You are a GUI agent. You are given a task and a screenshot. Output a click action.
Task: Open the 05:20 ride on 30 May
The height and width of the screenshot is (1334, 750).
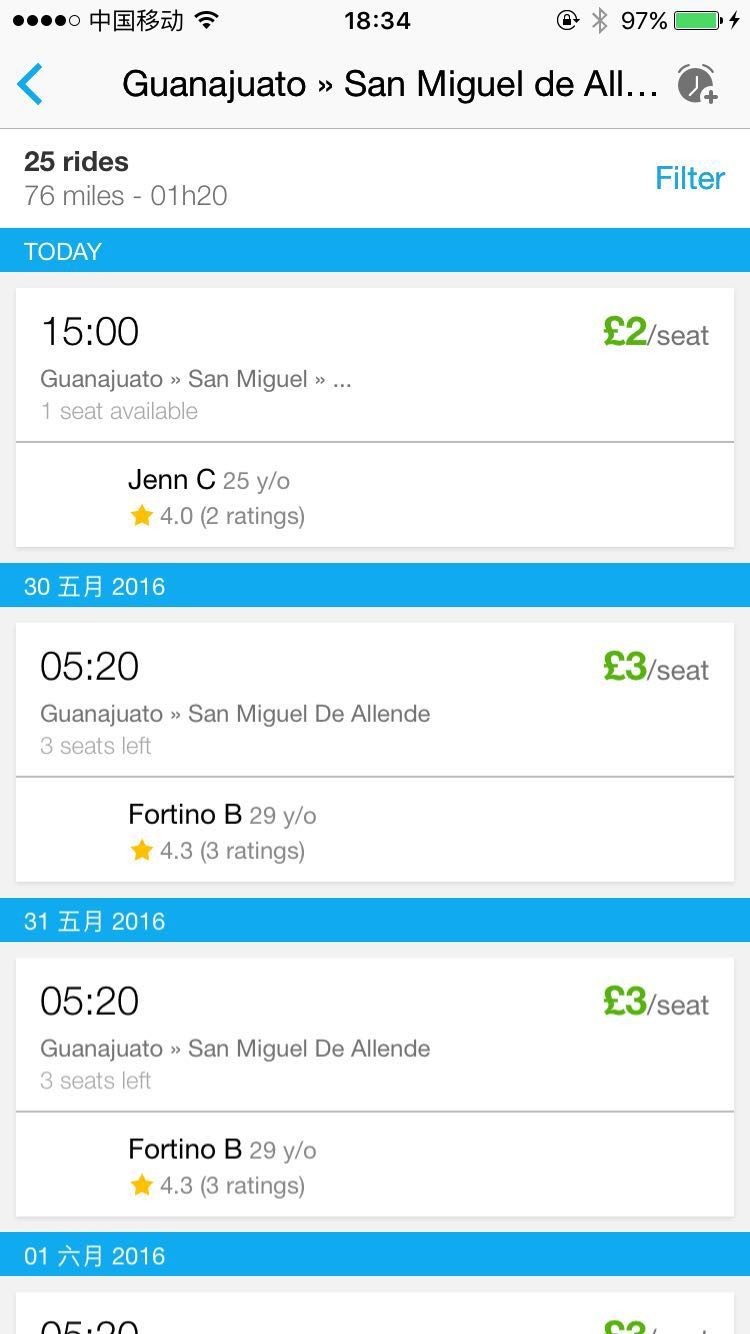pyautogui.click(x=300, y=700)
